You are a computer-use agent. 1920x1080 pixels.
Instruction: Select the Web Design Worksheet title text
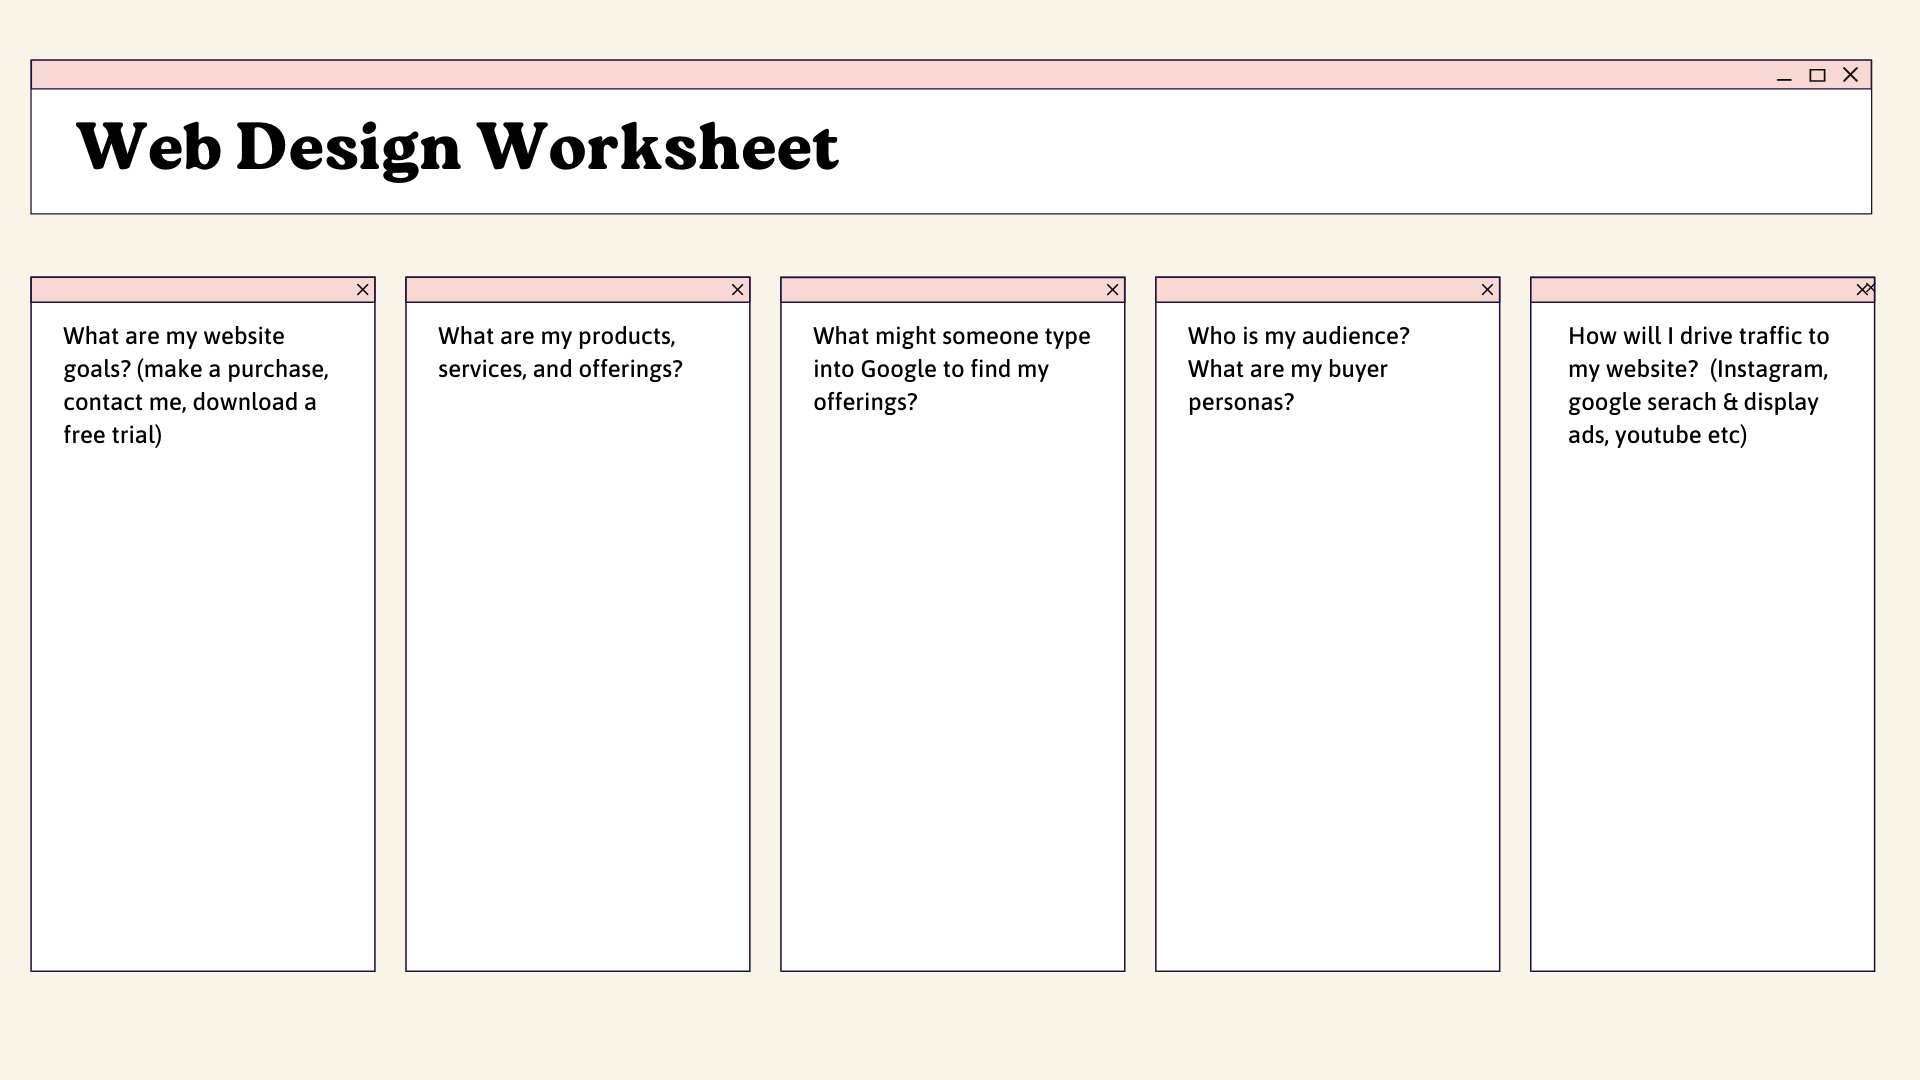click(x=458, y=148)
